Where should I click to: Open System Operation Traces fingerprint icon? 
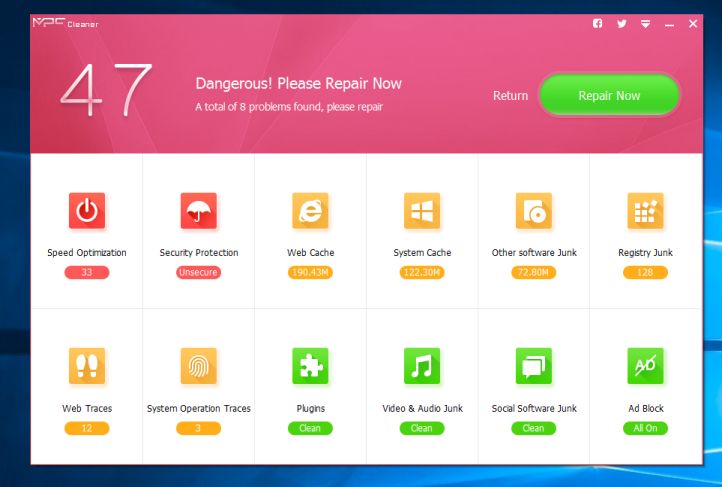[x=198, y=366]
